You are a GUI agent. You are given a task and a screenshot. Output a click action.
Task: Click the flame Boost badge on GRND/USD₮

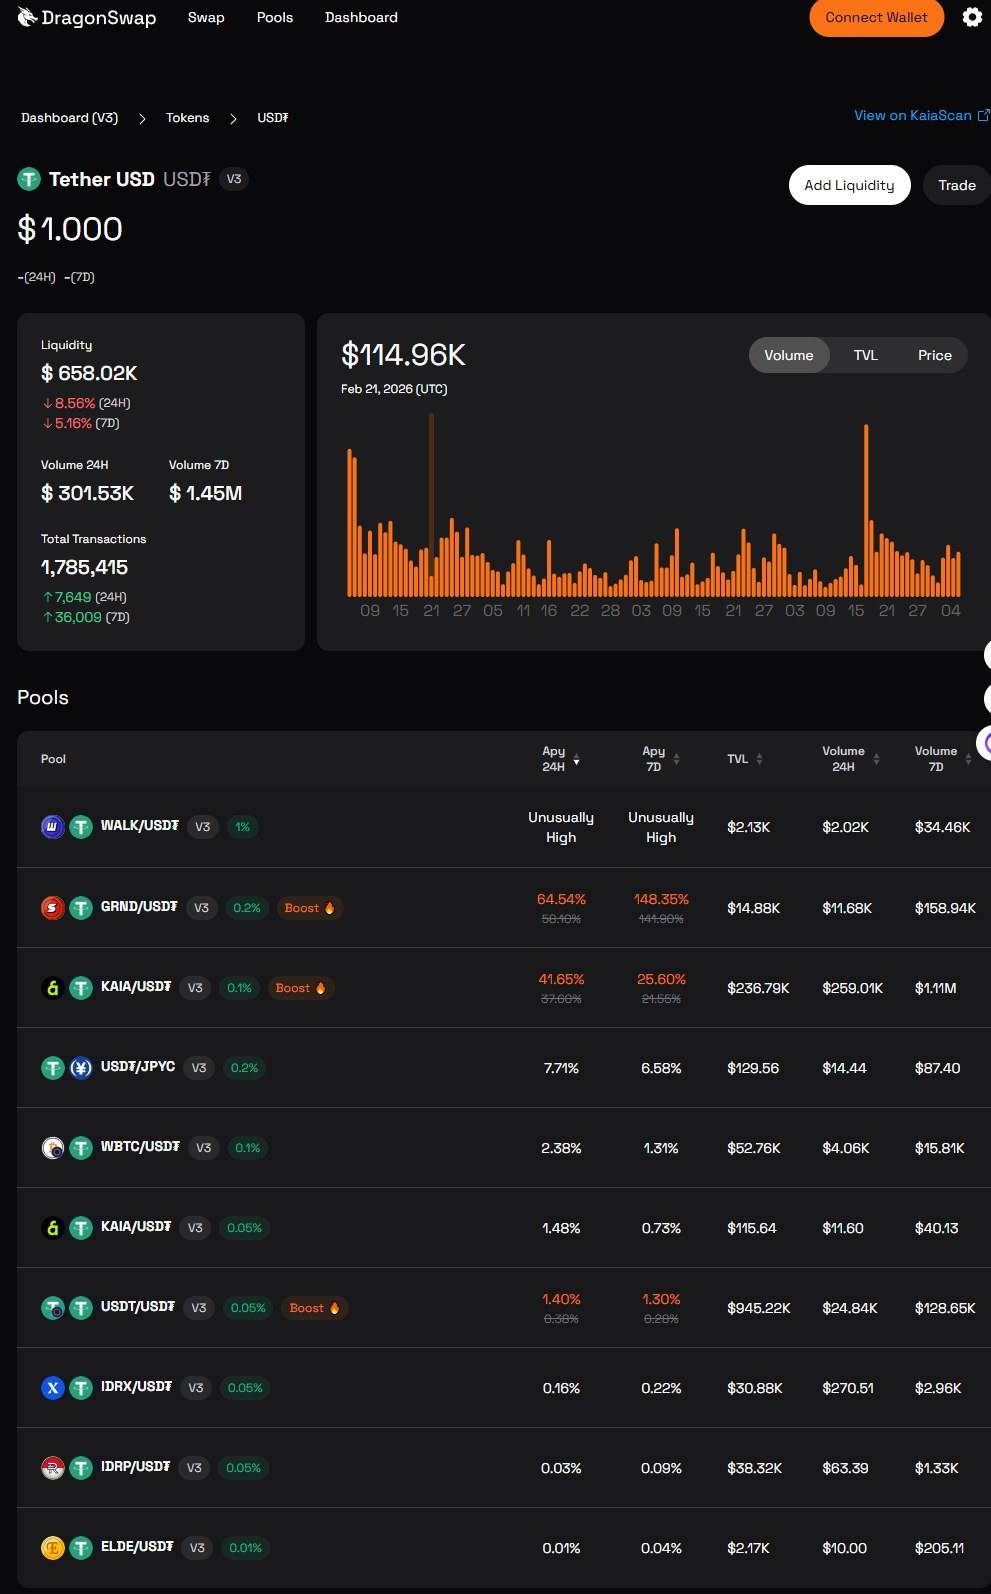point(309,908)
